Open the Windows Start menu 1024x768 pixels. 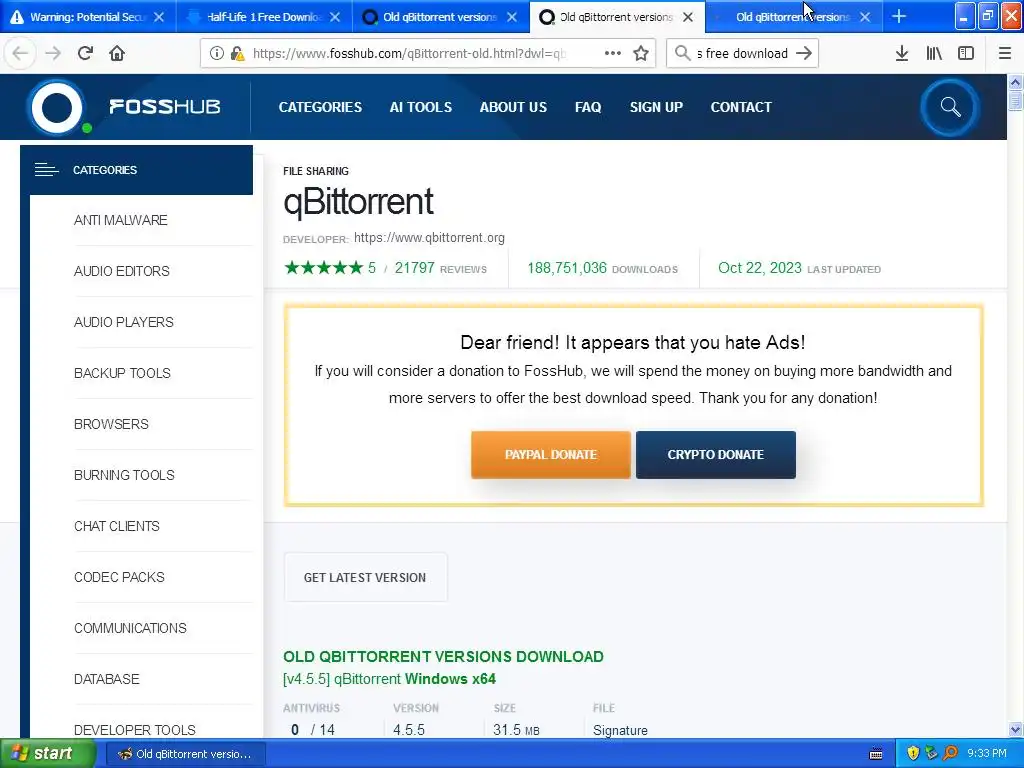tap(48, 753)
